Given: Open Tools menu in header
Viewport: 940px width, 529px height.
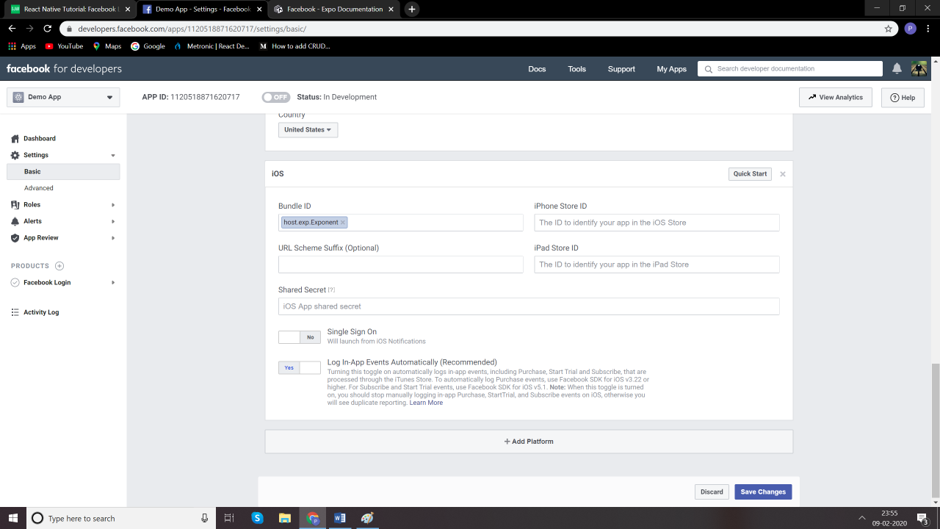Looking at the screenshot, I should pos(577,69).
